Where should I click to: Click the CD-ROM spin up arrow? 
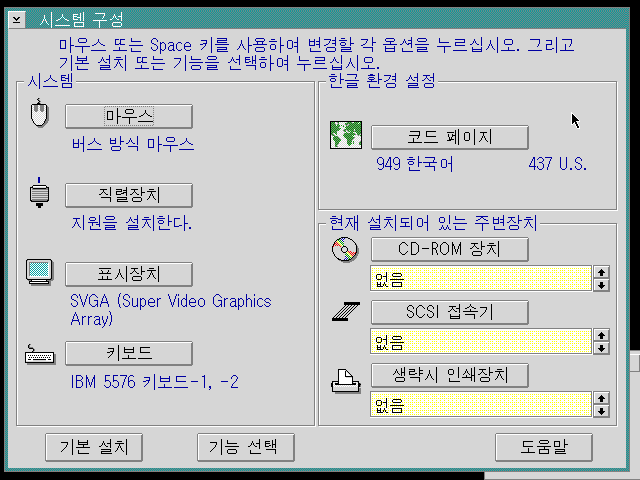(601, 272)
